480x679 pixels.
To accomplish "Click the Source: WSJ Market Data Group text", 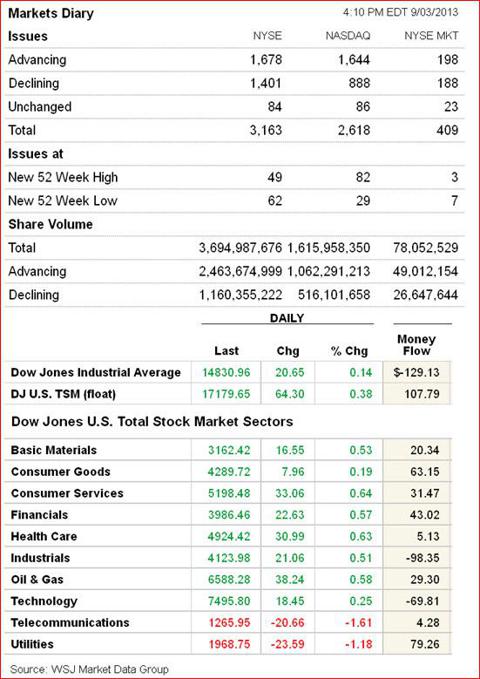I will click(89, 669).
